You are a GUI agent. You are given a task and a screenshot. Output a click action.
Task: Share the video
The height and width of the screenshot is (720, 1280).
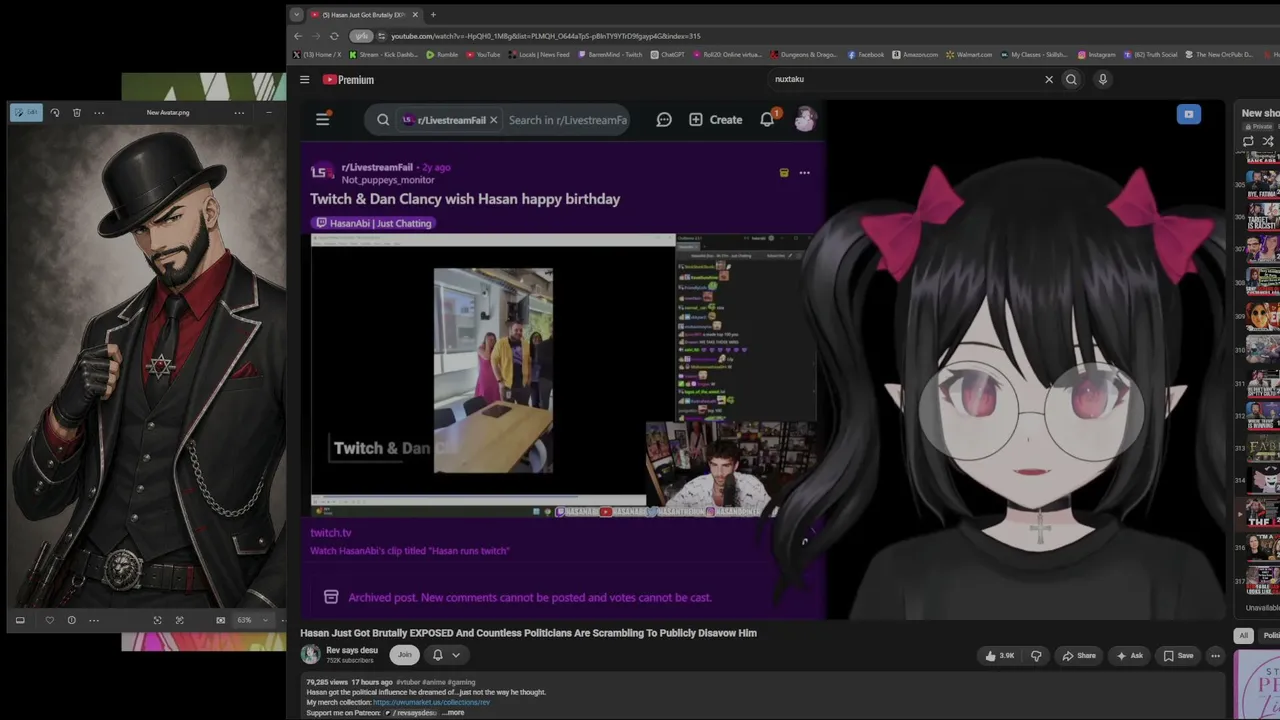coord(1079,656)
